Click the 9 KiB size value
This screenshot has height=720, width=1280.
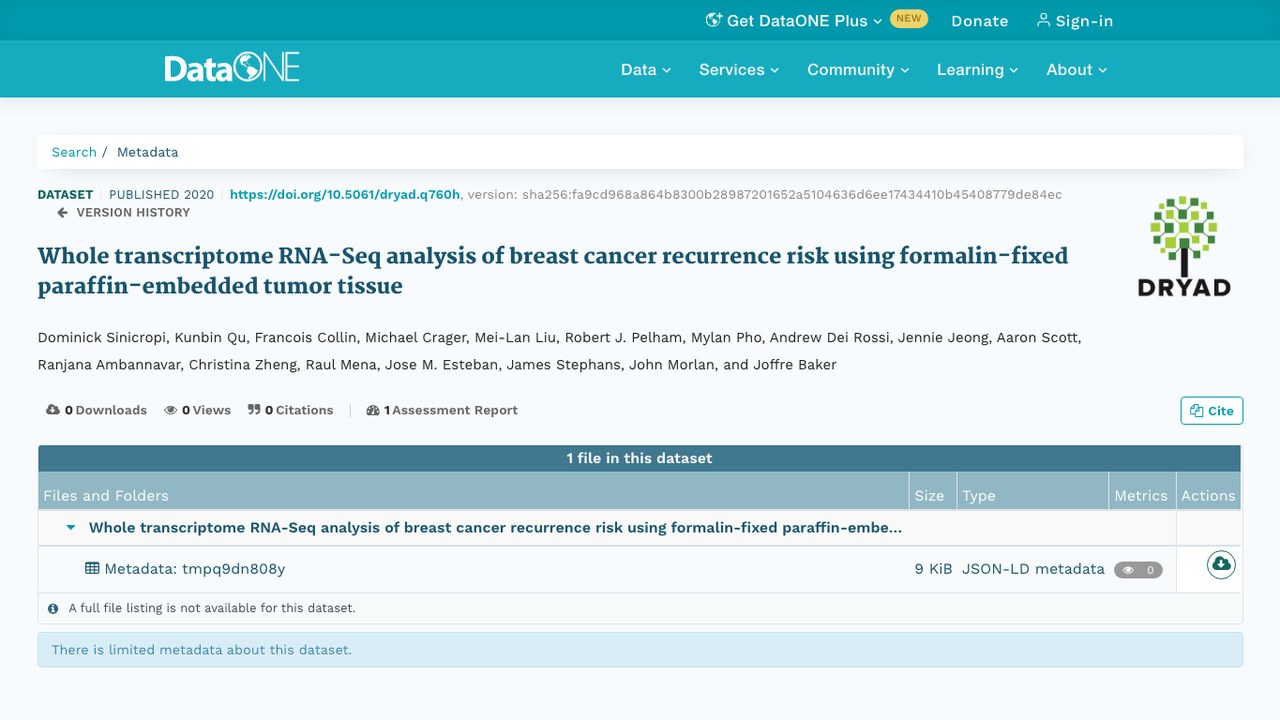tap(933, 569)
